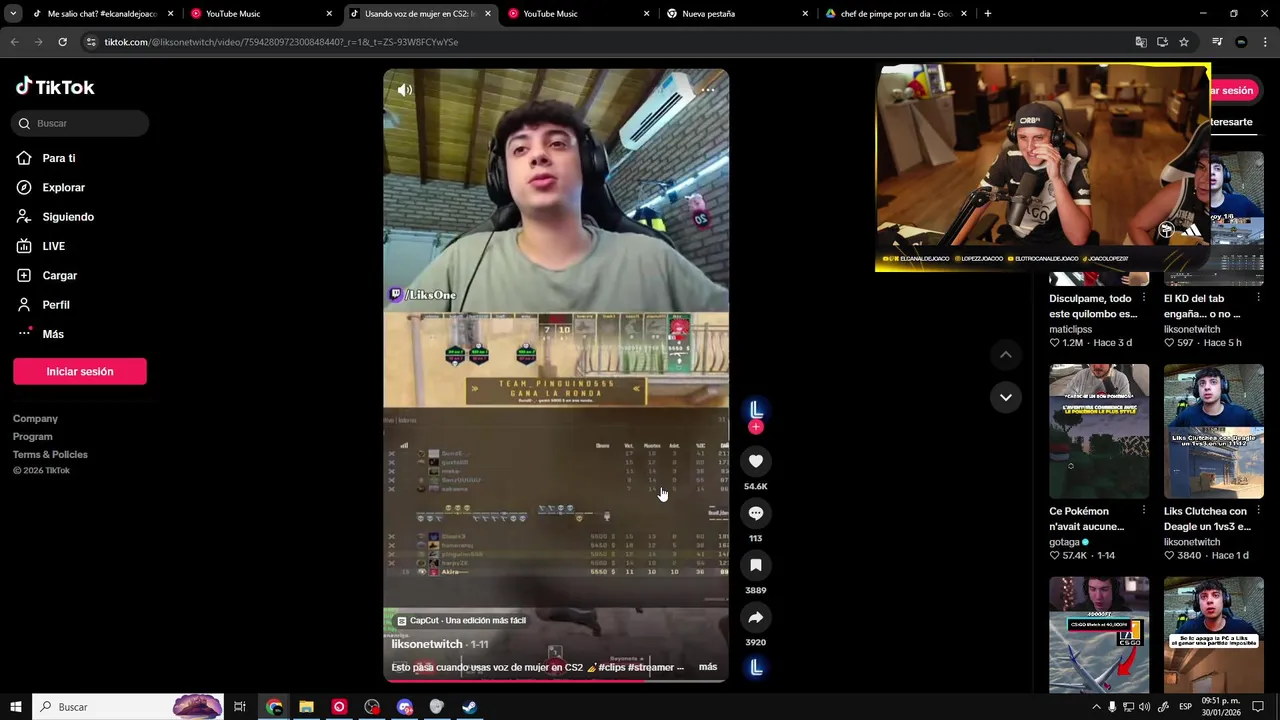The width and height of the screenshot is (1280, 720).
Task: Open comments with the speech bubble icon
Action: coord(756,513)
